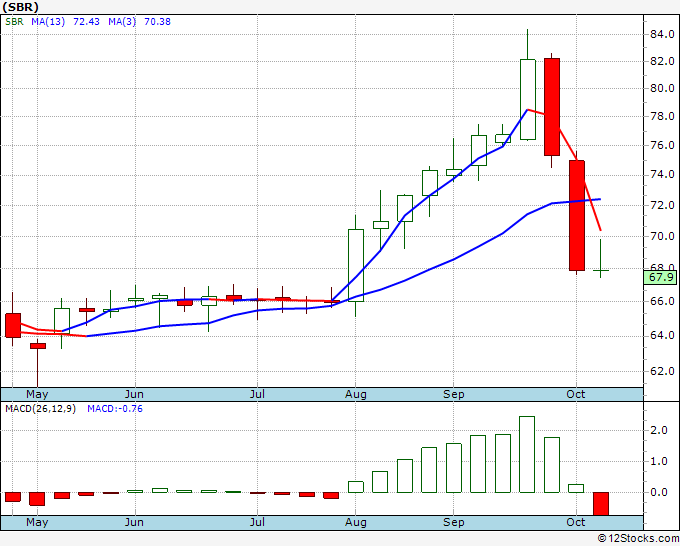Click May on the price chart axis
This screenshot has width=680, height=546.
pyautogui.click(x=37, y=394)
